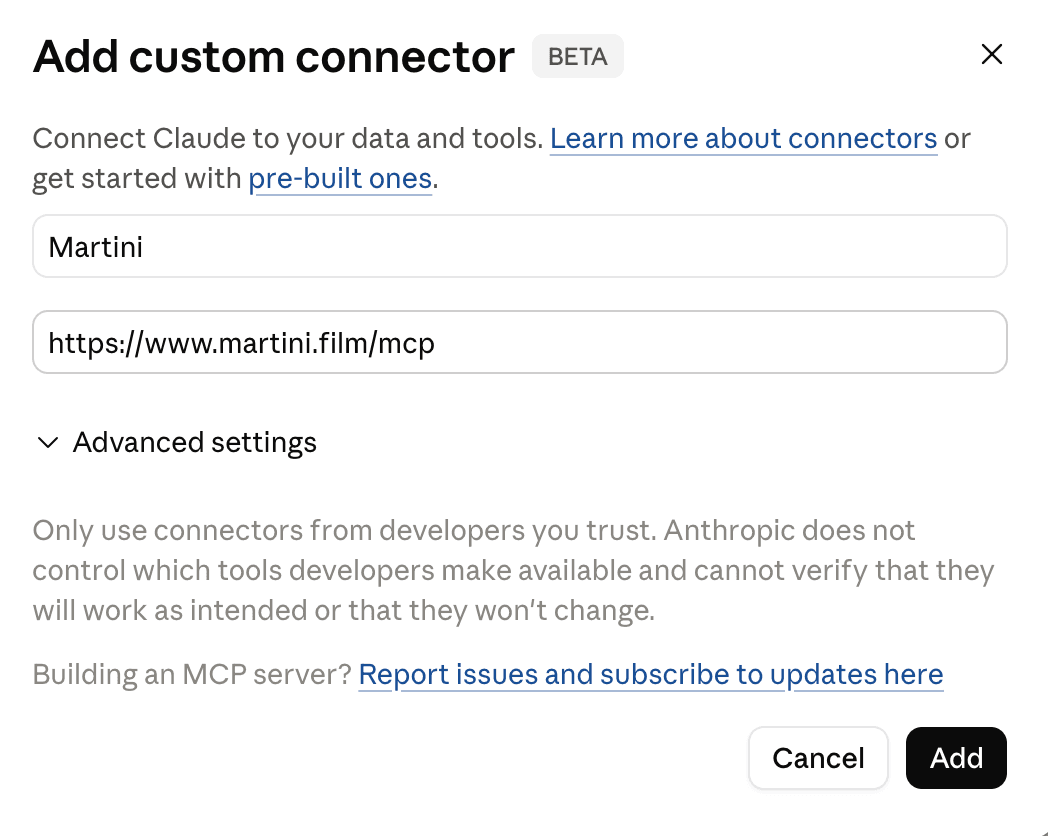Confirm with the Add button
Viewport: 1048px width, 836px height.
[956, 758]
